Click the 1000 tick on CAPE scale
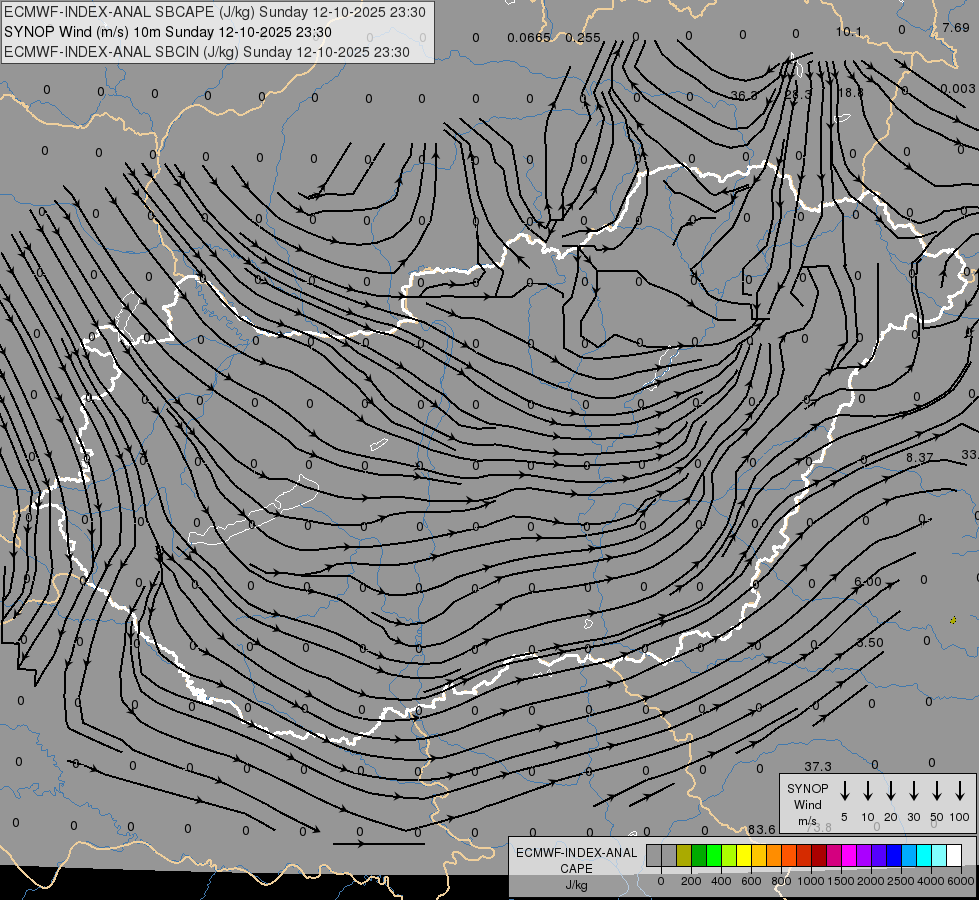This screenshot has height=900, width=979. tap(811, 881)
